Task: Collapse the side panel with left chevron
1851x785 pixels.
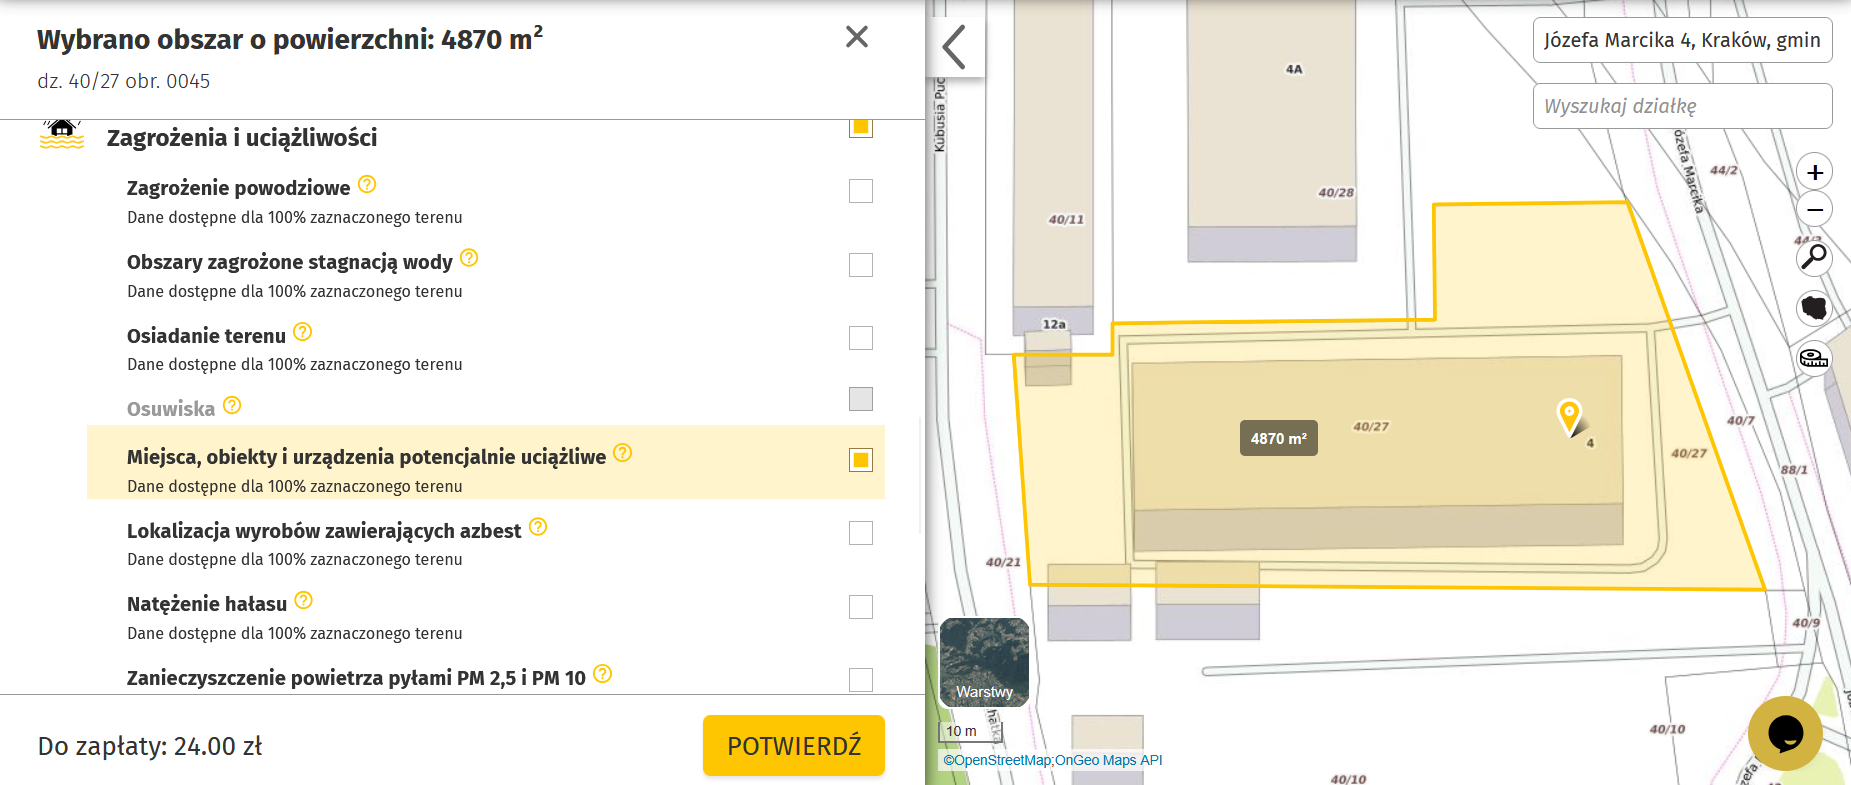Action: click(x=955, y=47)
